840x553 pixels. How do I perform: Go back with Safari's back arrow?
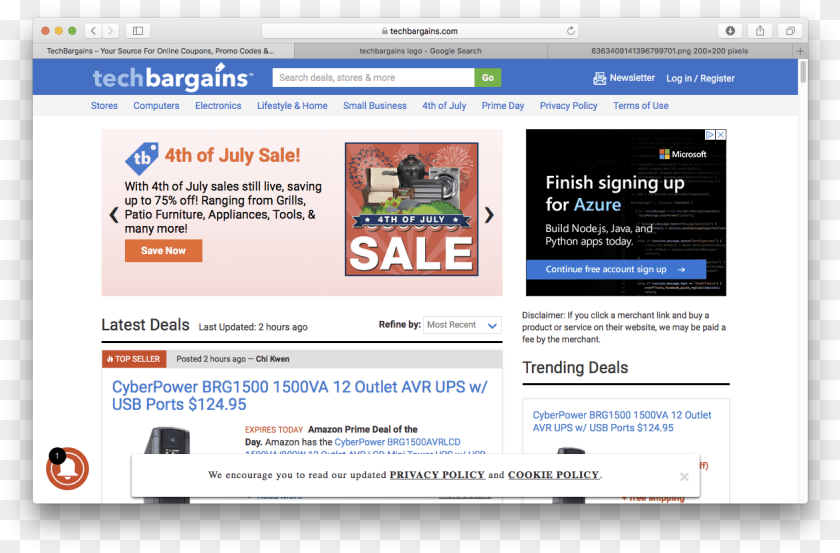point(93,31)
